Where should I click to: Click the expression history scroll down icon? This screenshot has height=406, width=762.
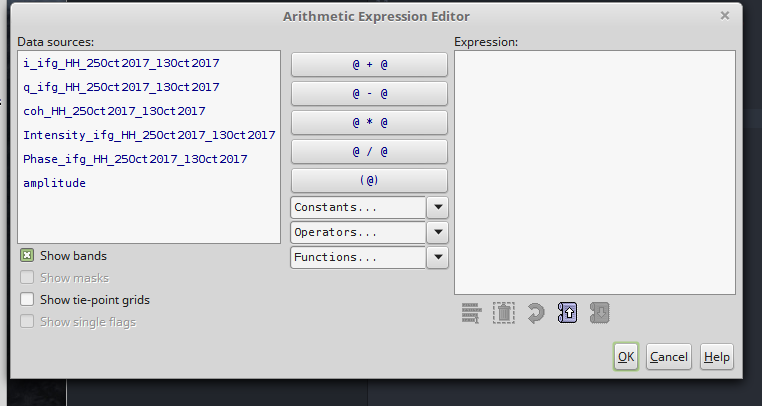point(600,313)
